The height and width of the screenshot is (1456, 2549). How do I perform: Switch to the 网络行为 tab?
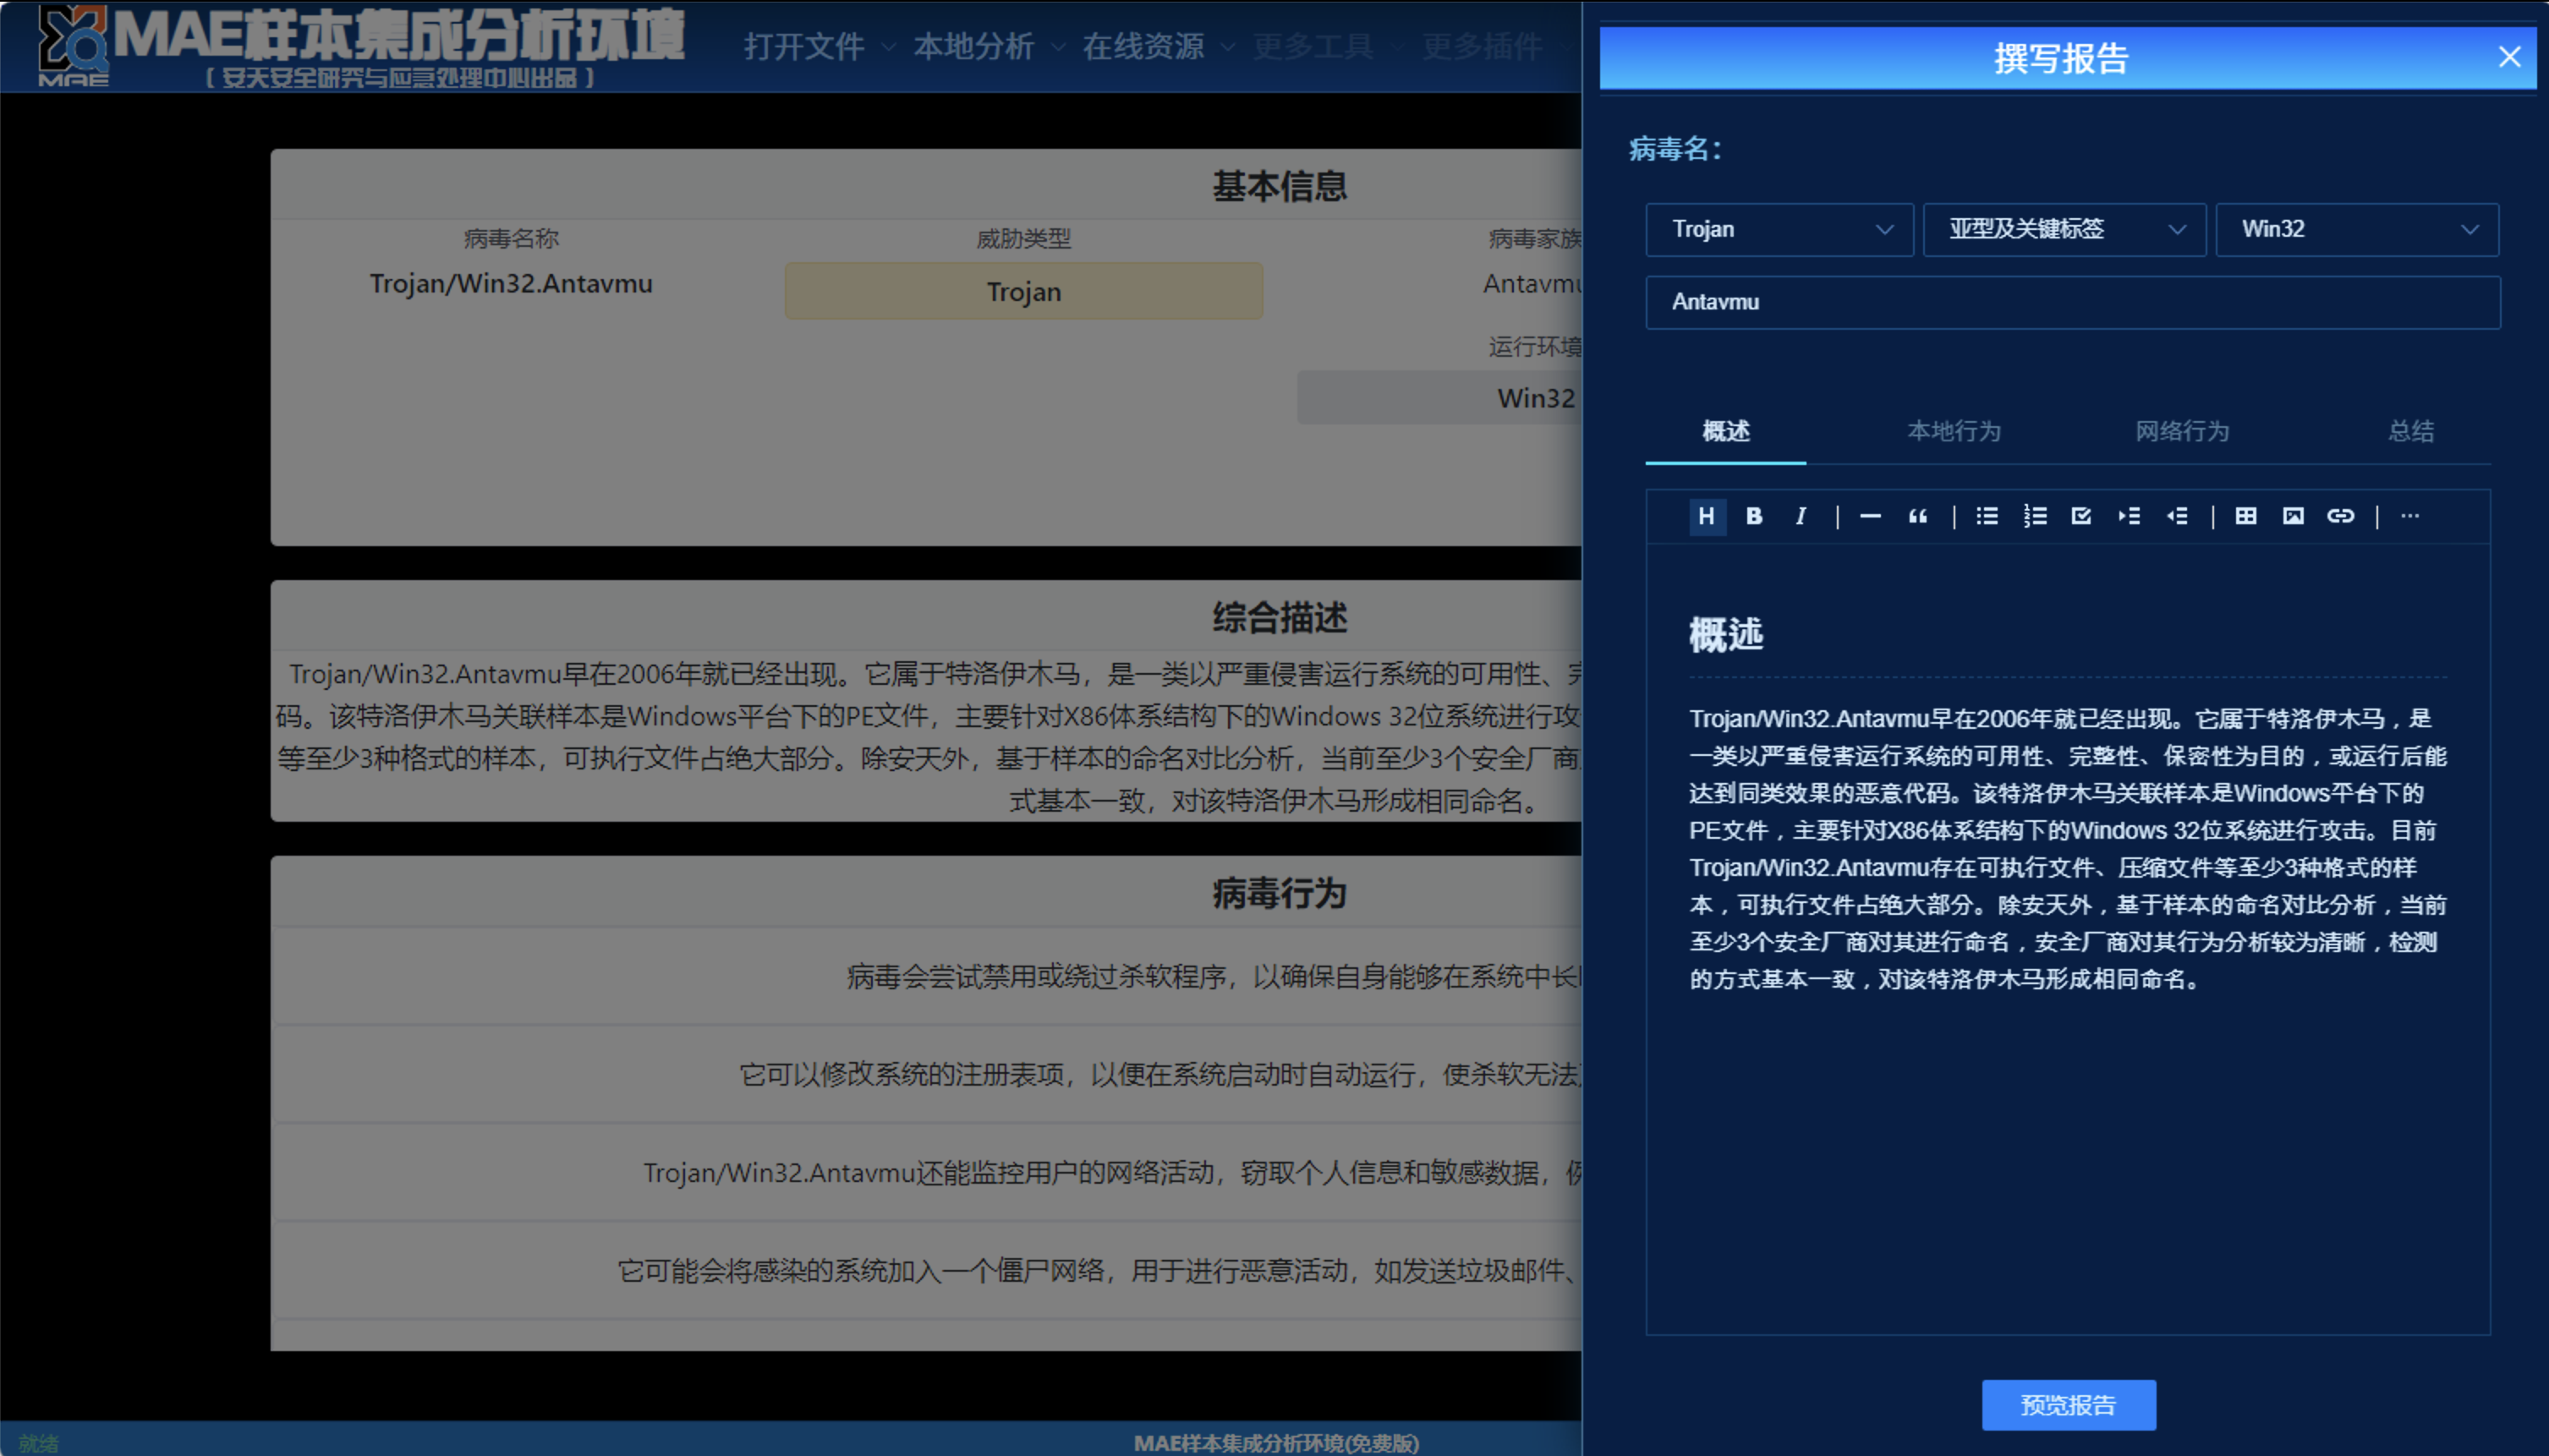pos(2182,432)
